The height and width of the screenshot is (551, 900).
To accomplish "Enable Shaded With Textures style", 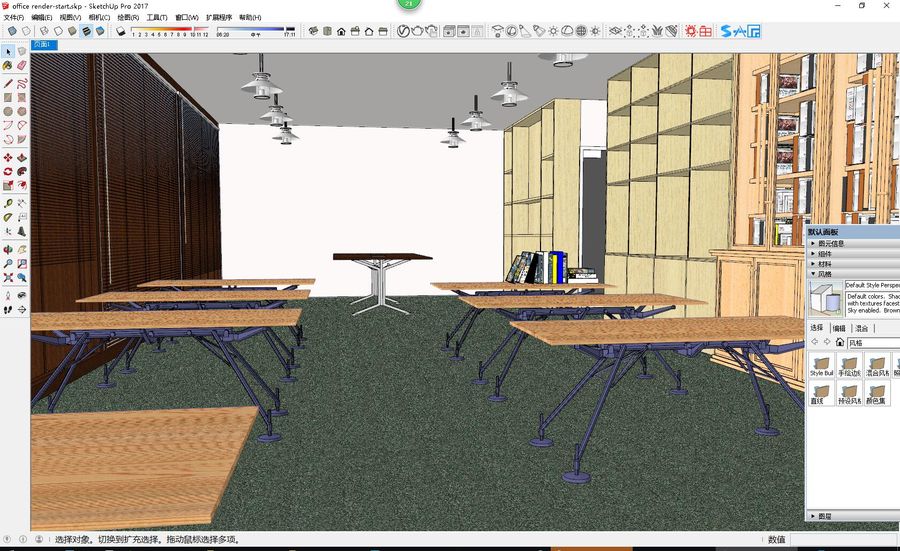I will (x=86, y=31).
